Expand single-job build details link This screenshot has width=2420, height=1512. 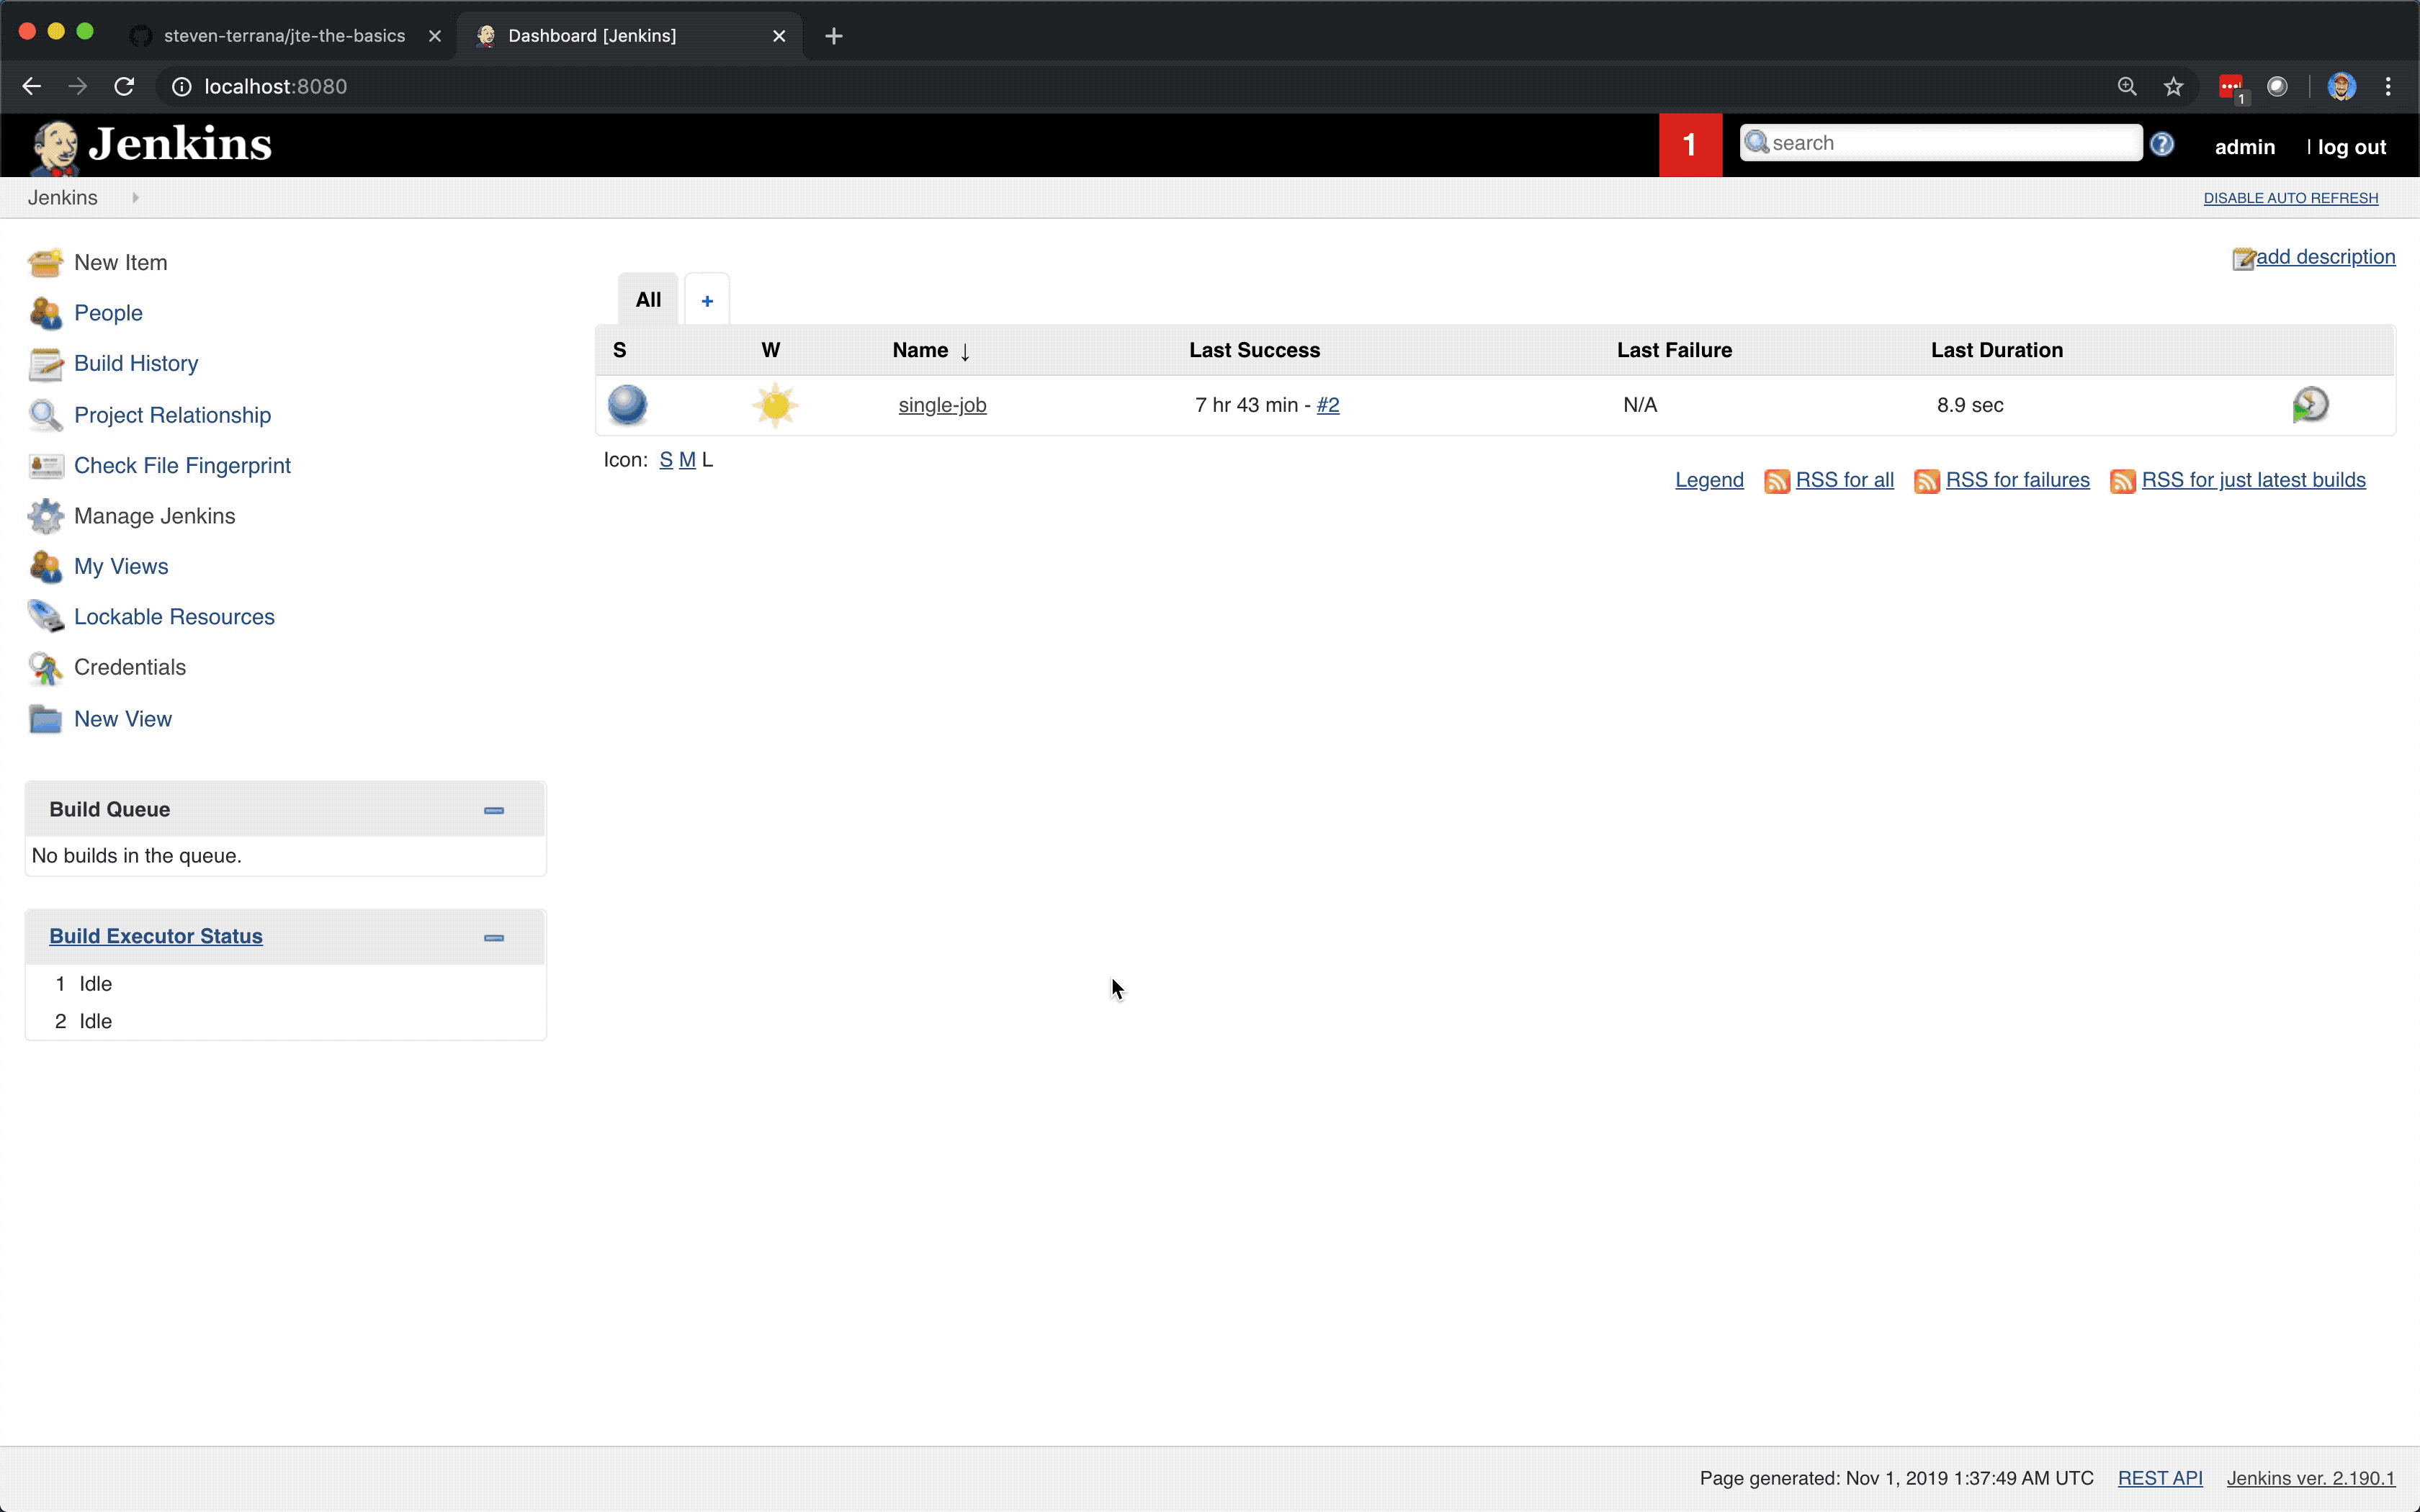click(1327, 404)
